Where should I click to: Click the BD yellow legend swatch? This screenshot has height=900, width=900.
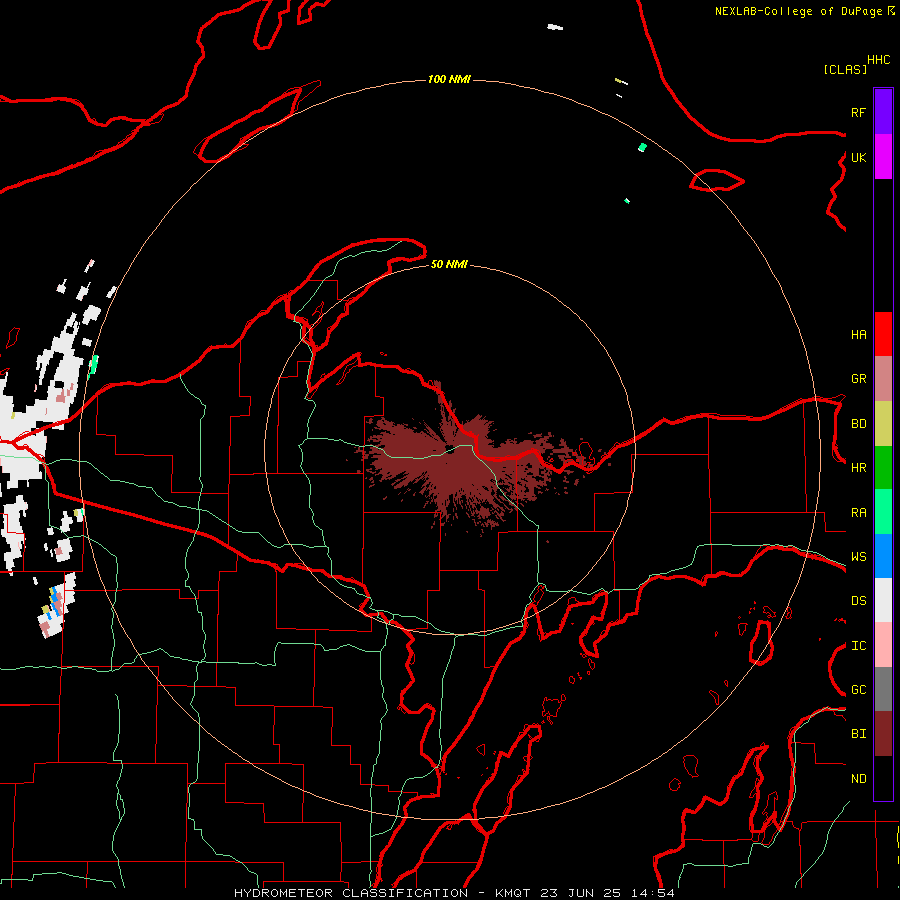click(883, 423)
